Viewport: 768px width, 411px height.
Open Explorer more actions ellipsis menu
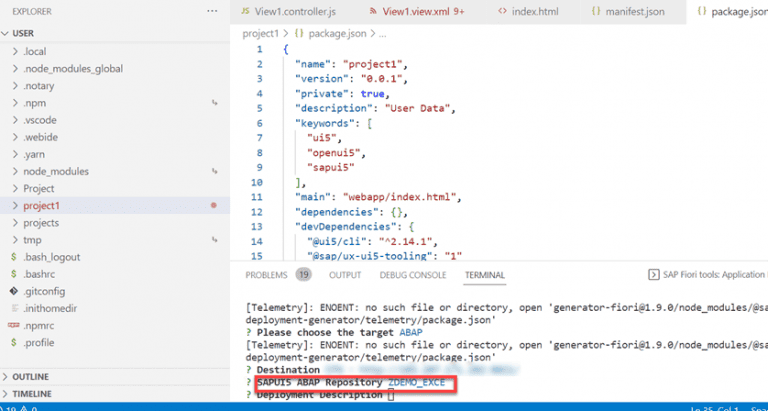[x=211, y=11]
